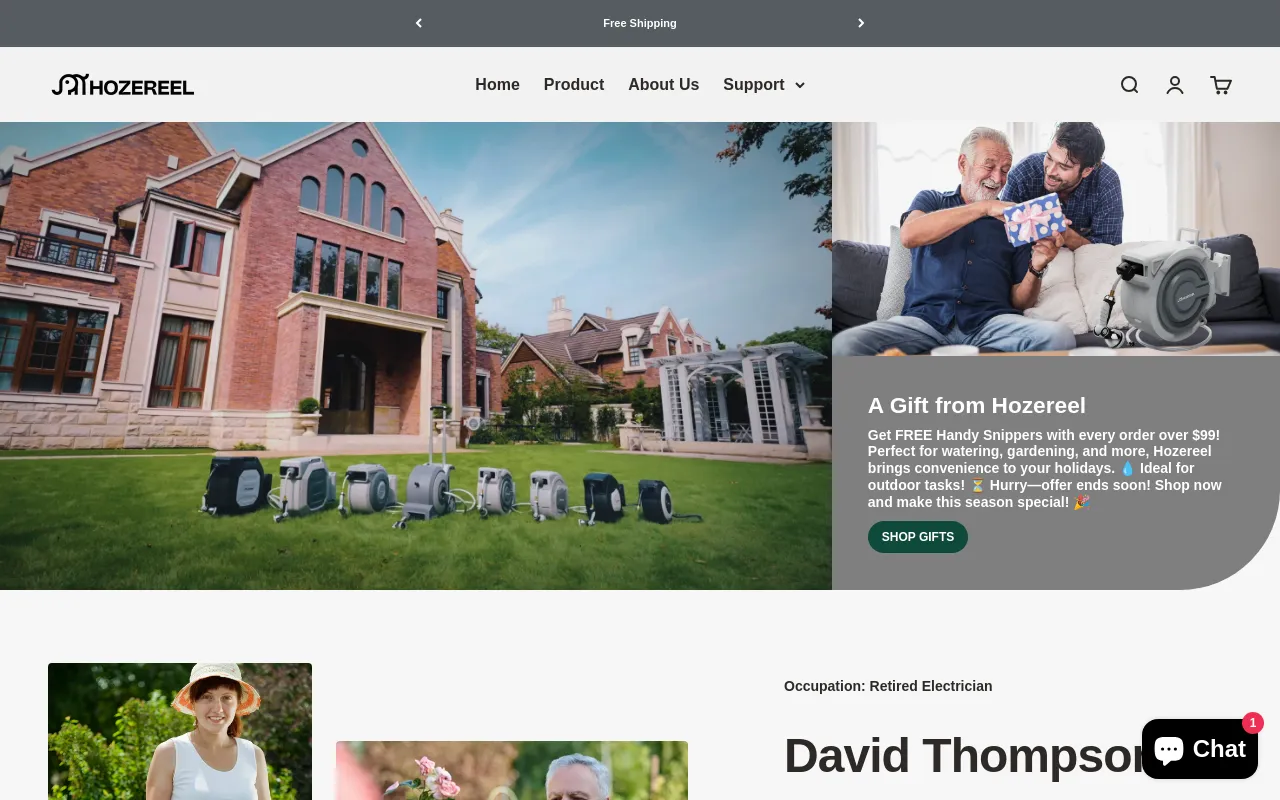Screen dimensions: 1280x800
Task: Click the brick house hero banner image
Action: coord(415,355)
